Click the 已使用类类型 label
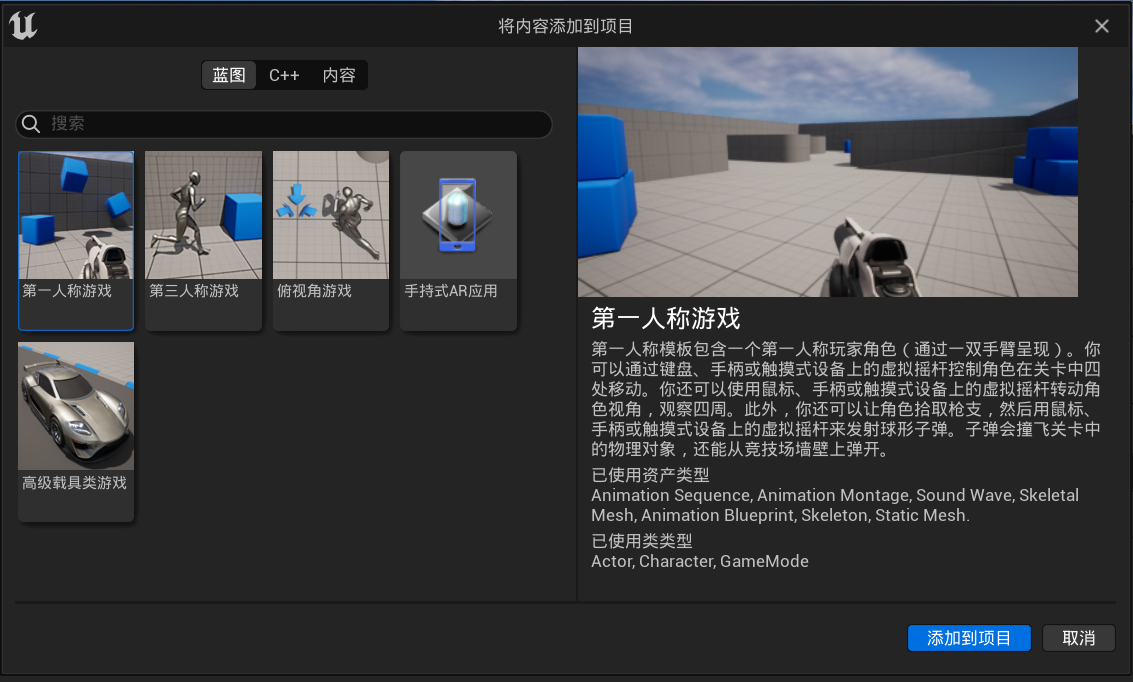 pos(642,541)
